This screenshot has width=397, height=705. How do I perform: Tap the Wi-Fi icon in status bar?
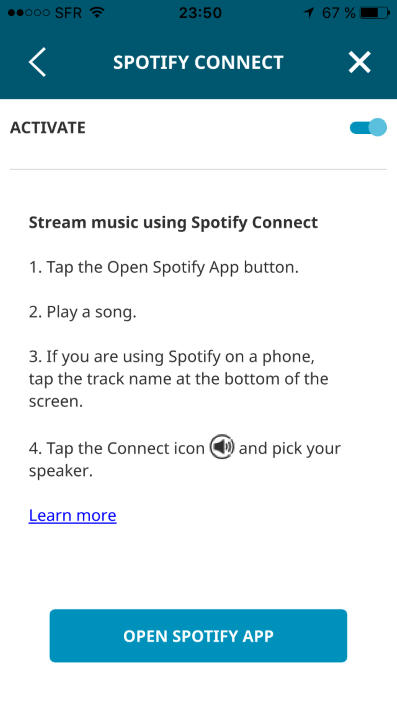click(x=97, y=13)
